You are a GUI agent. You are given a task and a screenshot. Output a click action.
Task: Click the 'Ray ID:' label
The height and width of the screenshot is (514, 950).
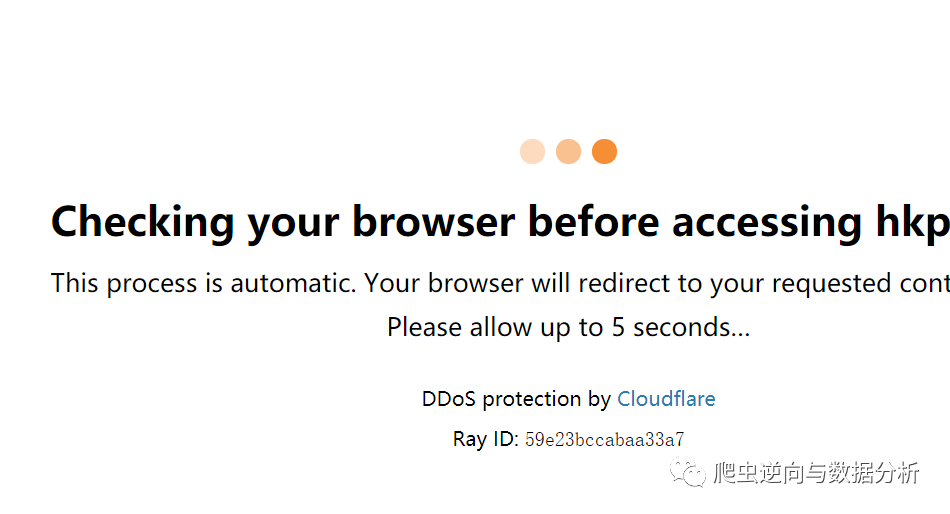(485, 439)
